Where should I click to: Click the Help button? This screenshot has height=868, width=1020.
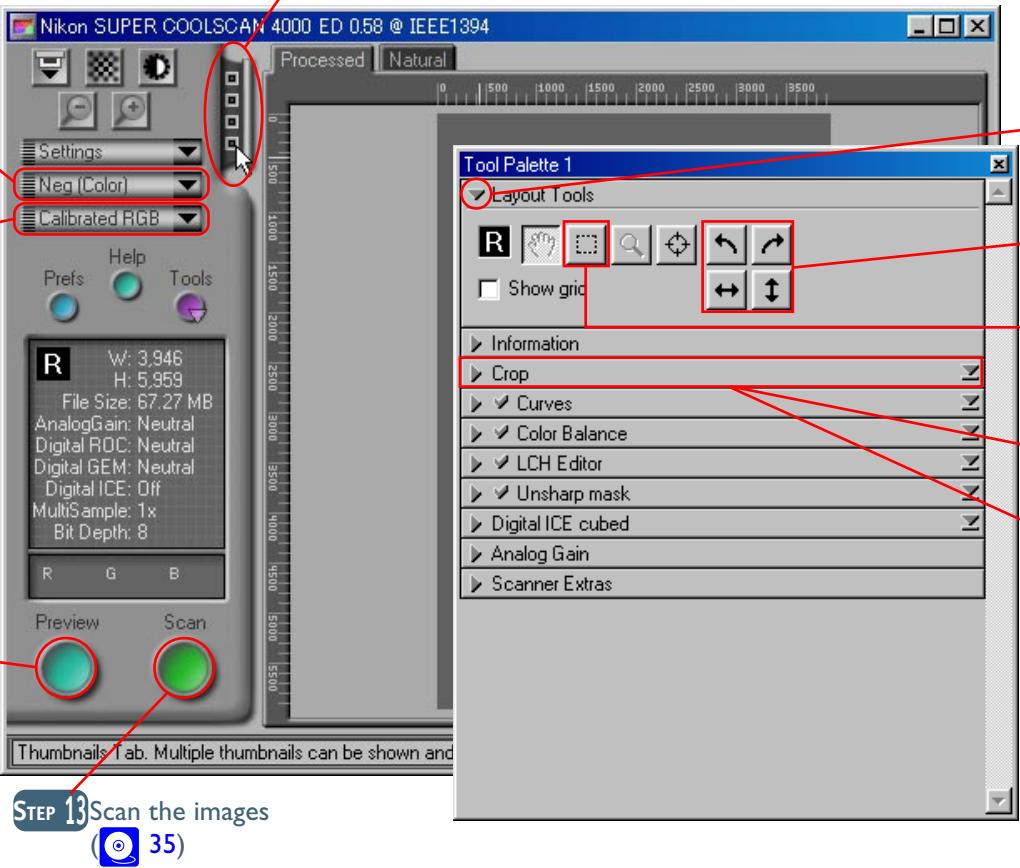(x=127, y=286)
